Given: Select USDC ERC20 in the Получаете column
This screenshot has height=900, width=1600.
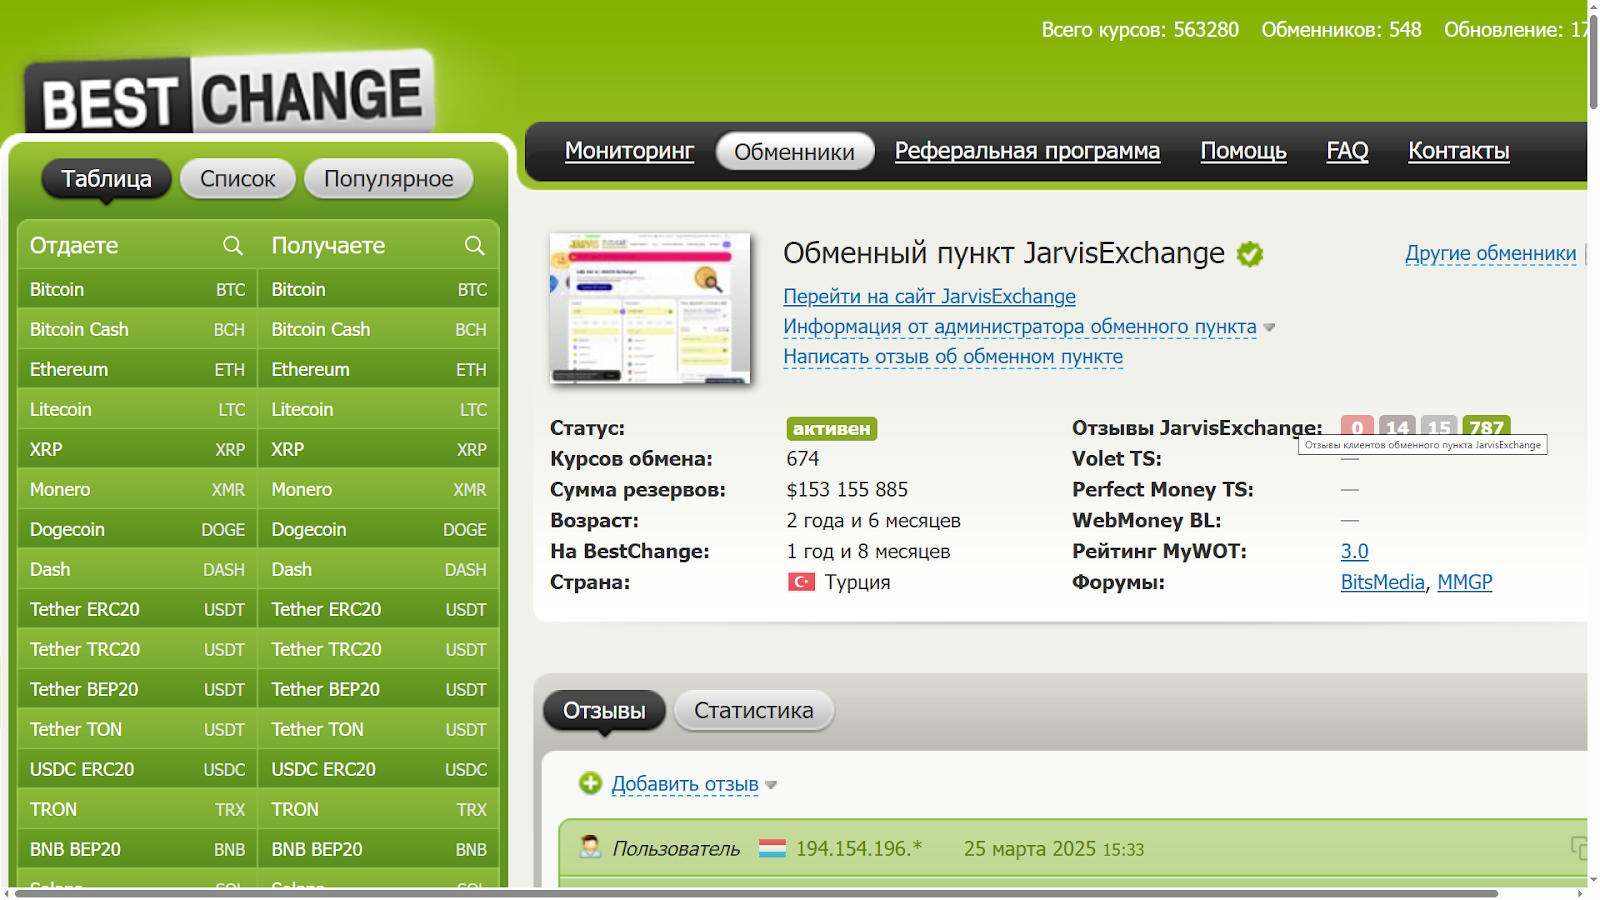Looking at the screenshot, I should pos(379,769).
